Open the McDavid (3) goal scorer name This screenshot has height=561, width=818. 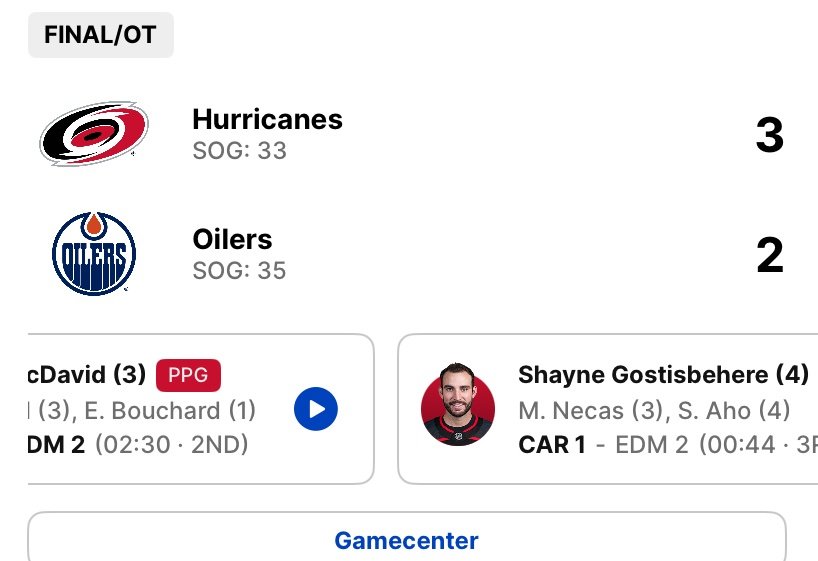click(87, 374)
